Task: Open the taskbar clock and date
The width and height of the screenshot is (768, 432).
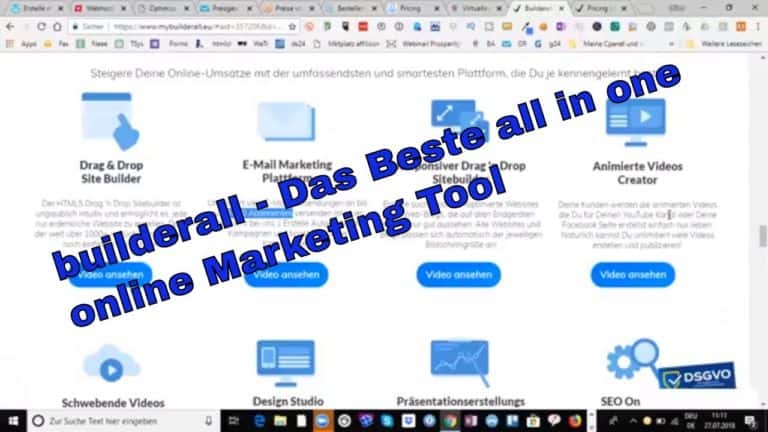Action: (720, 421)
